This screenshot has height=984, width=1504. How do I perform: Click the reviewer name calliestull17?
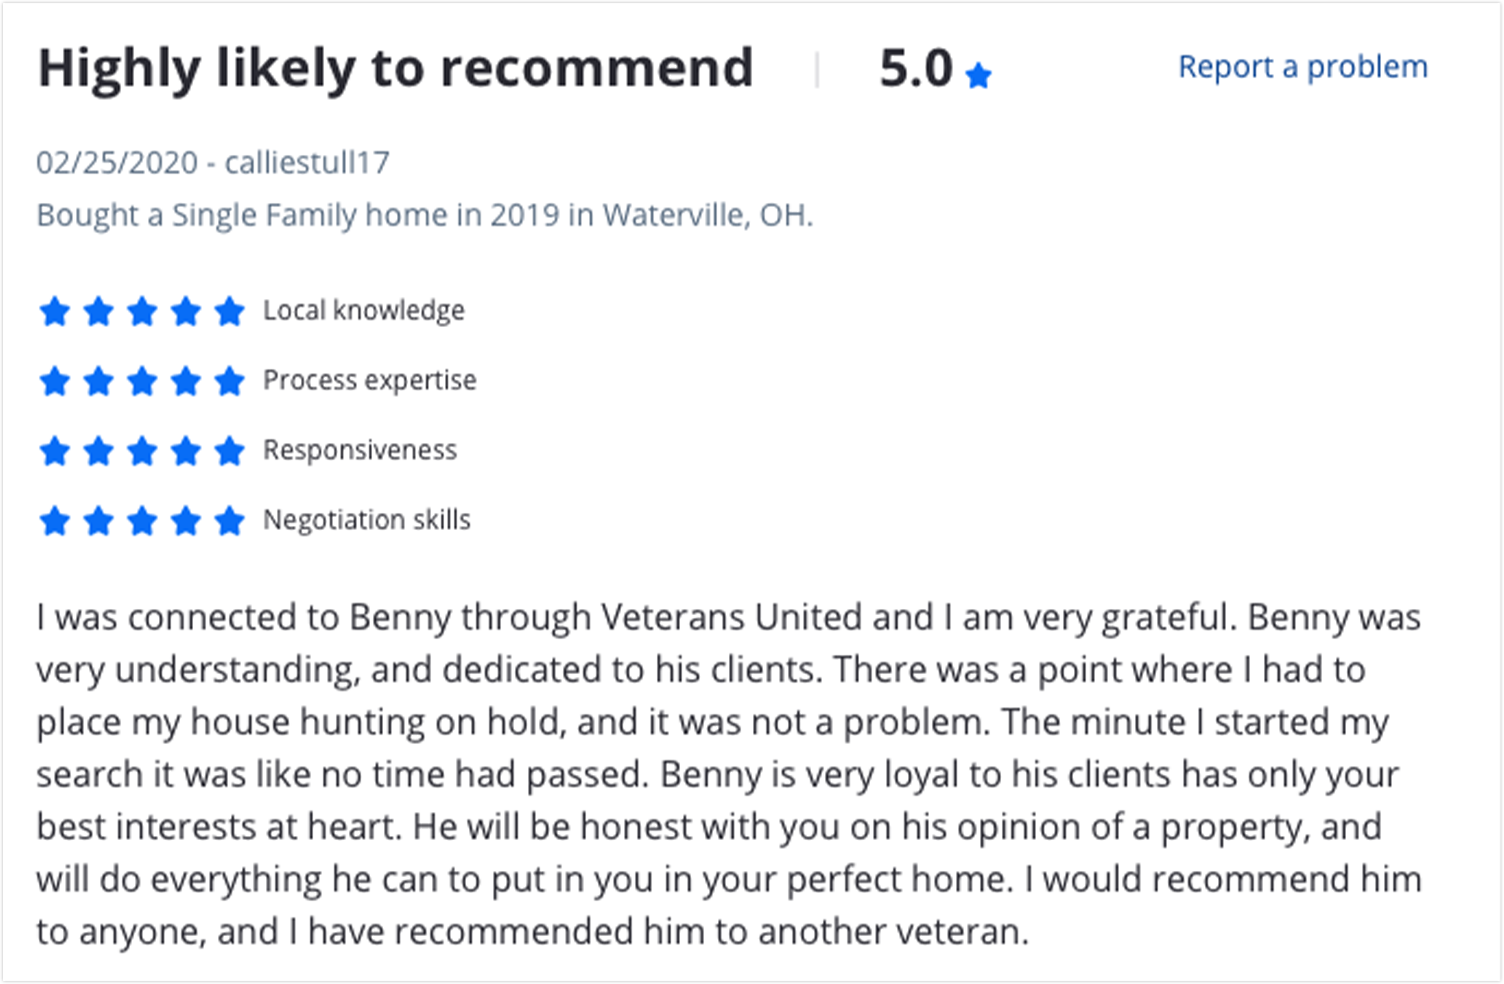[307, 162]
